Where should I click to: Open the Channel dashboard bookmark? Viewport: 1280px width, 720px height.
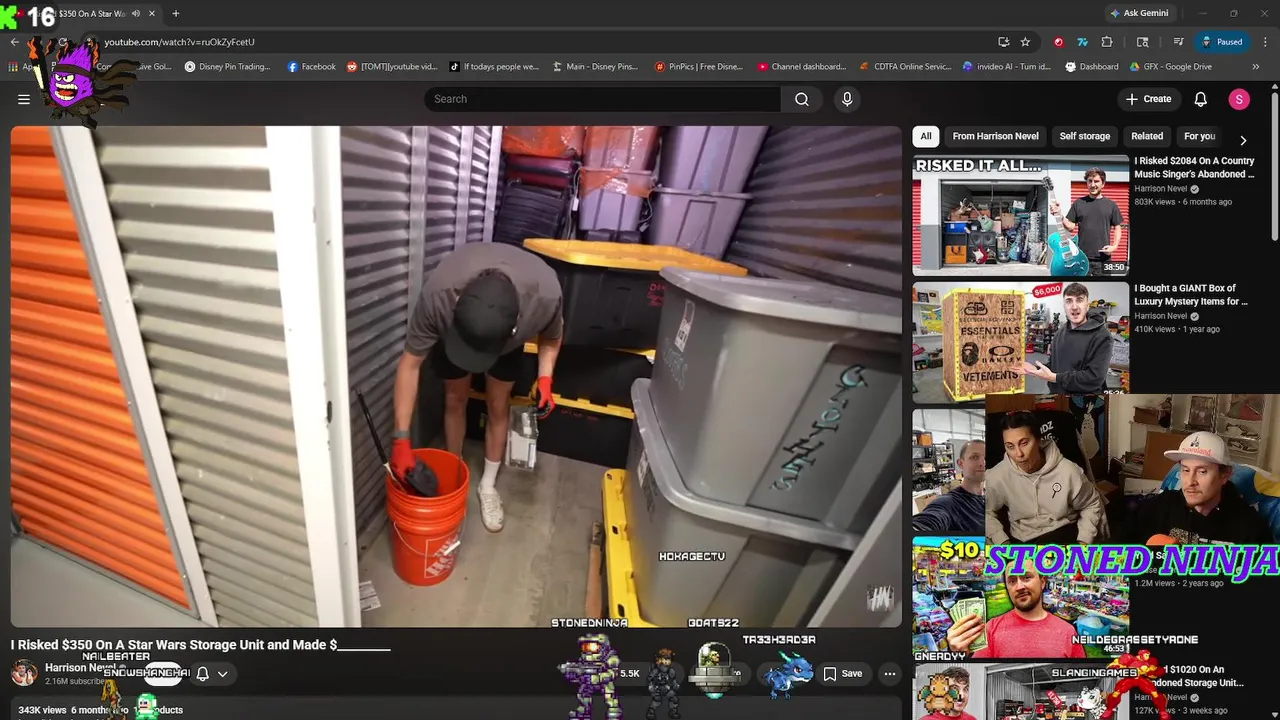pyautogui.click(x=802, y=67)
